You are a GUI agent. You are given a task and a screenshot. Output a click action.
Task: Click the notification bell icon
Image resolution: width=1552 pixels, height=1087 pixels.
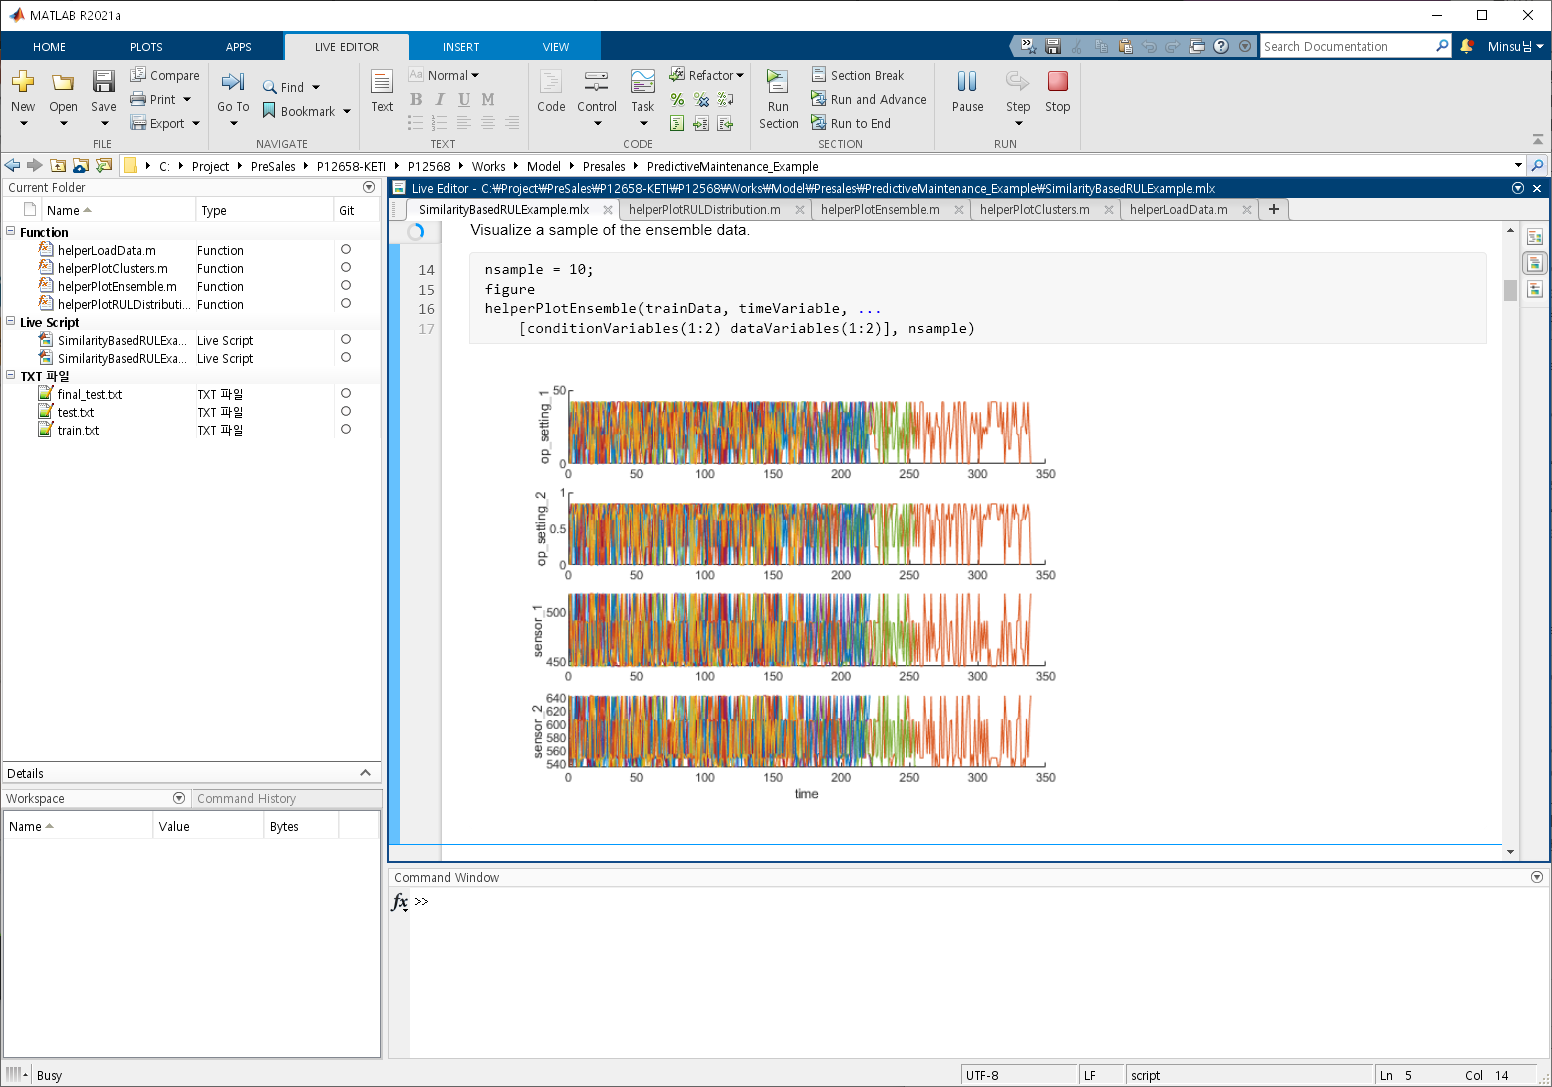[x=1467, y=46]
